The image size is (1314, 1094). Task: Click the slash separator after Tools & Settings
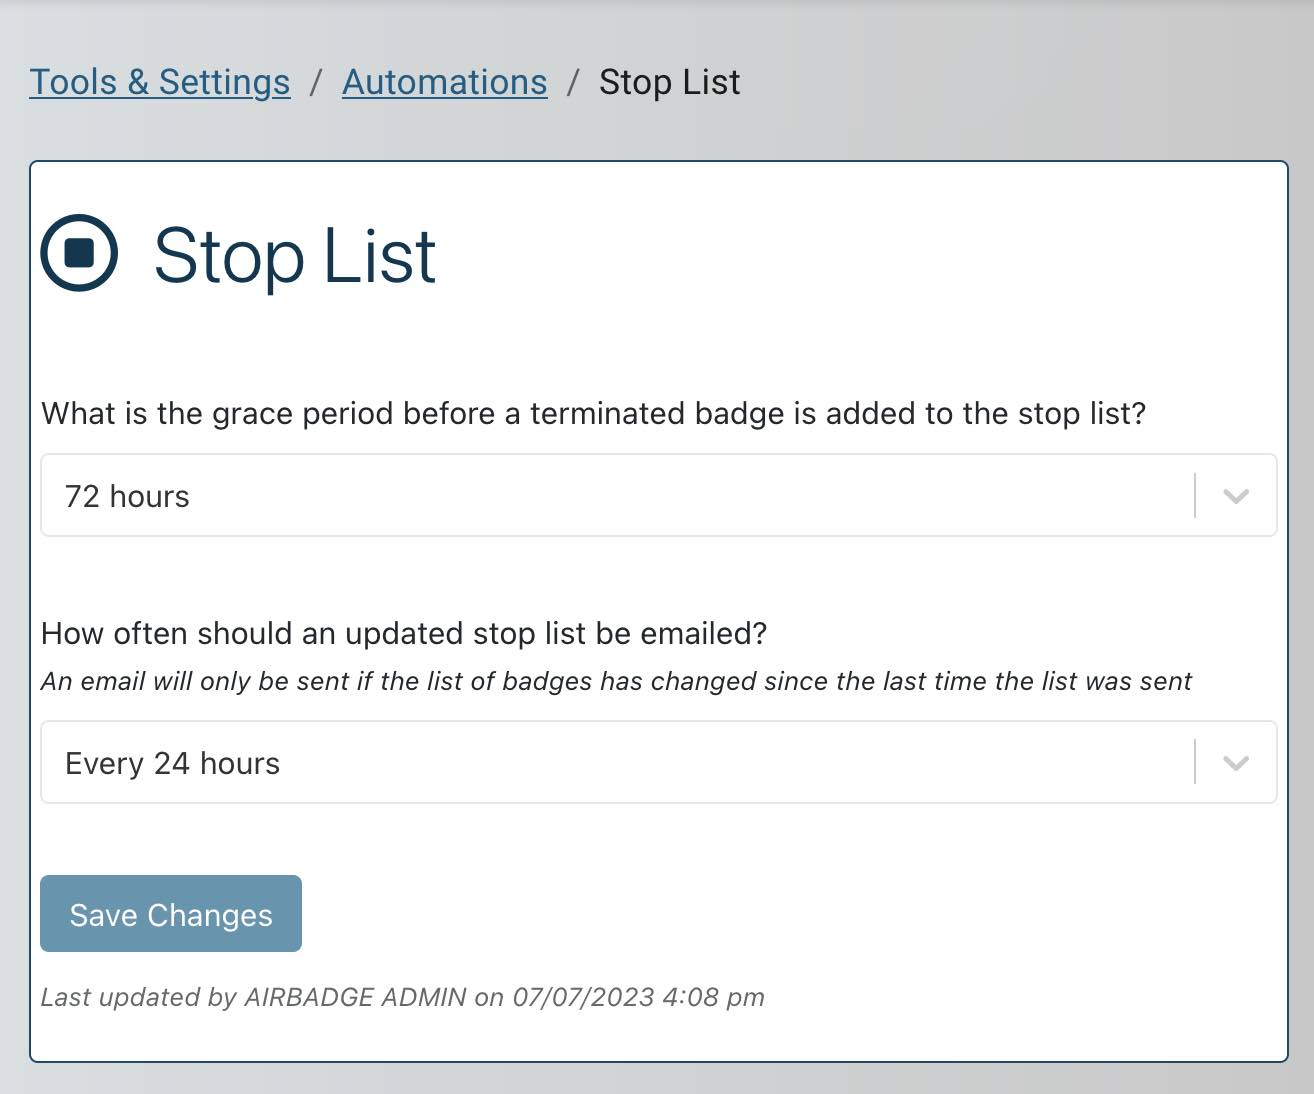click(x=316, y=82)
